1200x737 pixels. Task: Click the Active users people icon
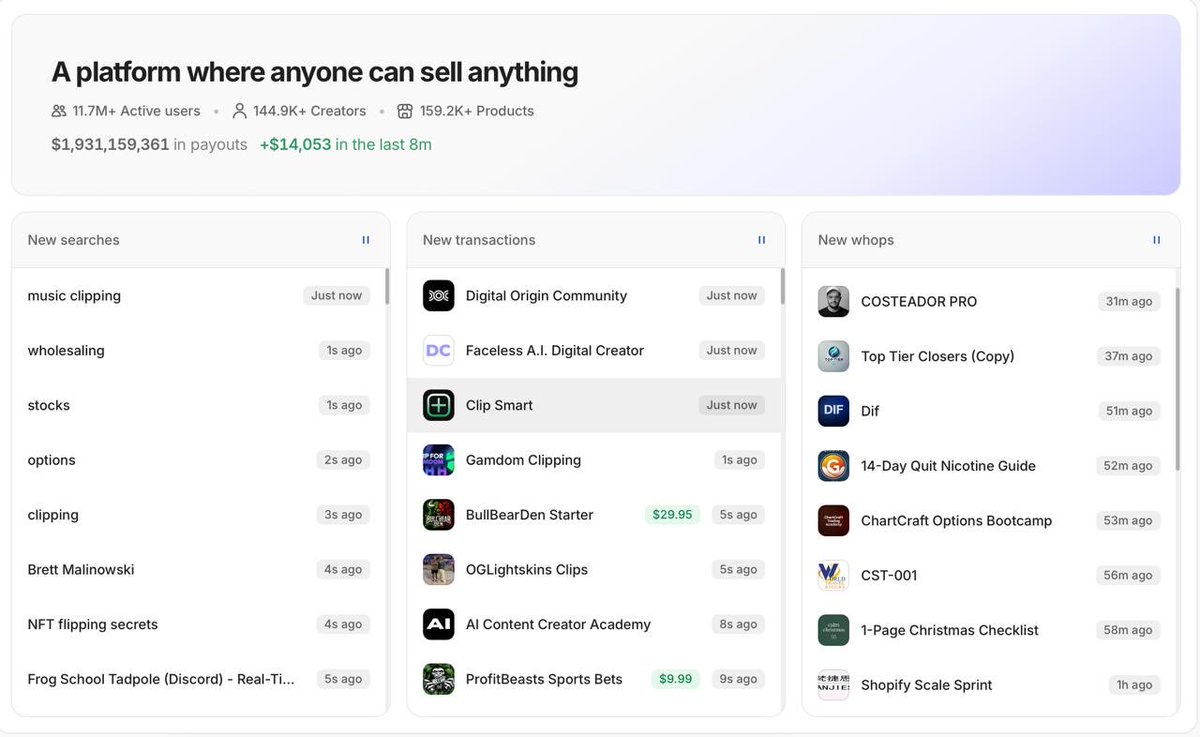tap(59, 111)
